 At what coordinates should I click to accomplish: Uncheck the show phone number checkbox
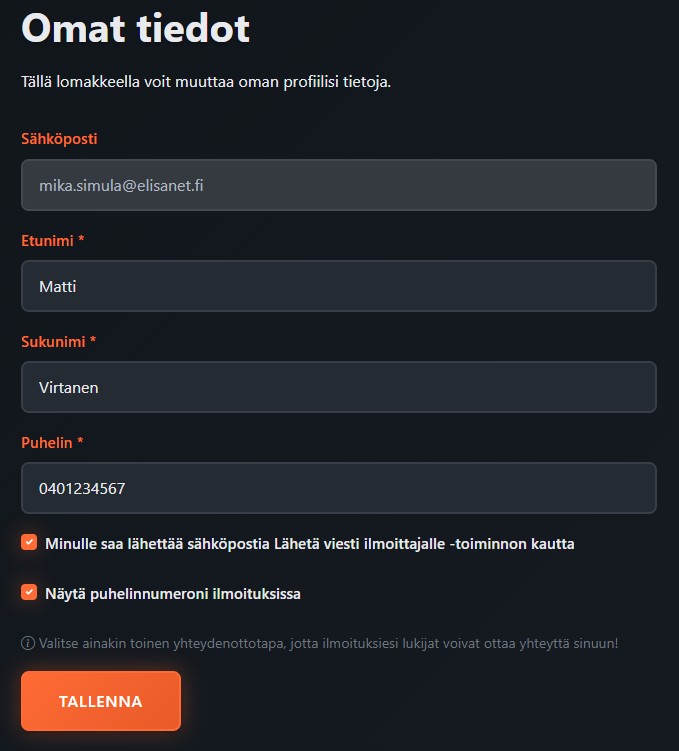[x=29, y=593]
